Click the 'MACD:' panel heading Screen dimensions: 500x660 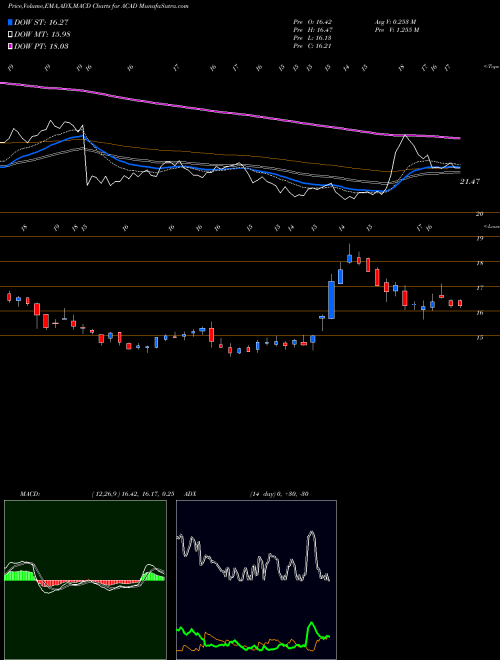pyautogui.click(x=29, y=494)
